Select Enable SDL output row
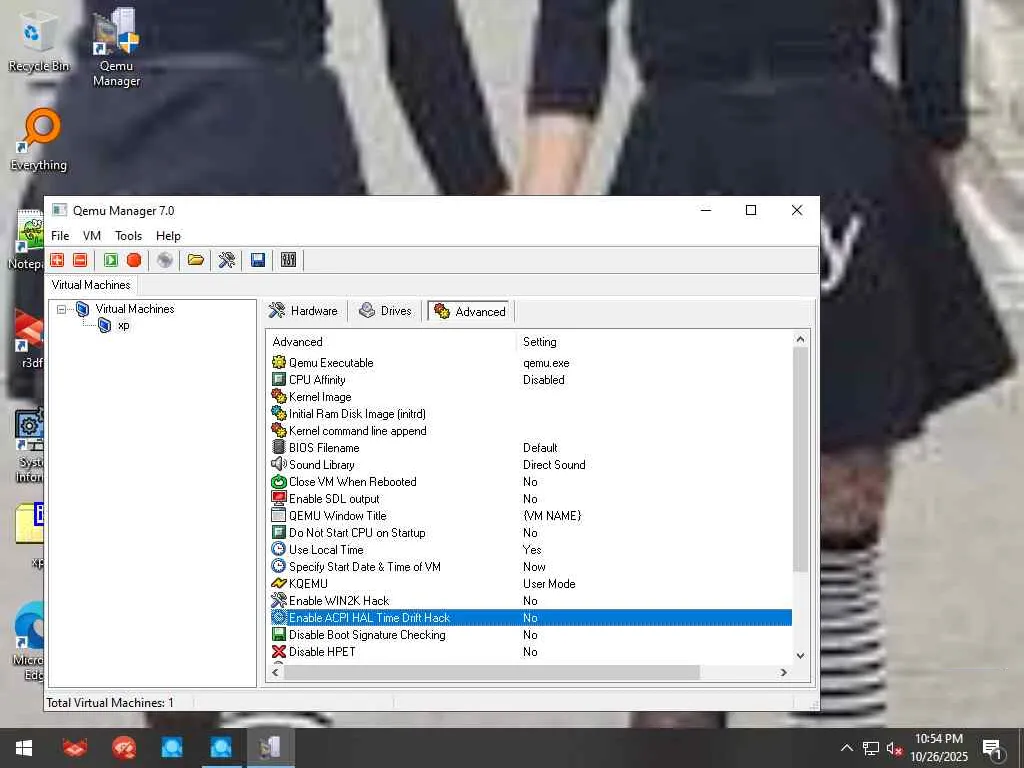 click(531, 498)
